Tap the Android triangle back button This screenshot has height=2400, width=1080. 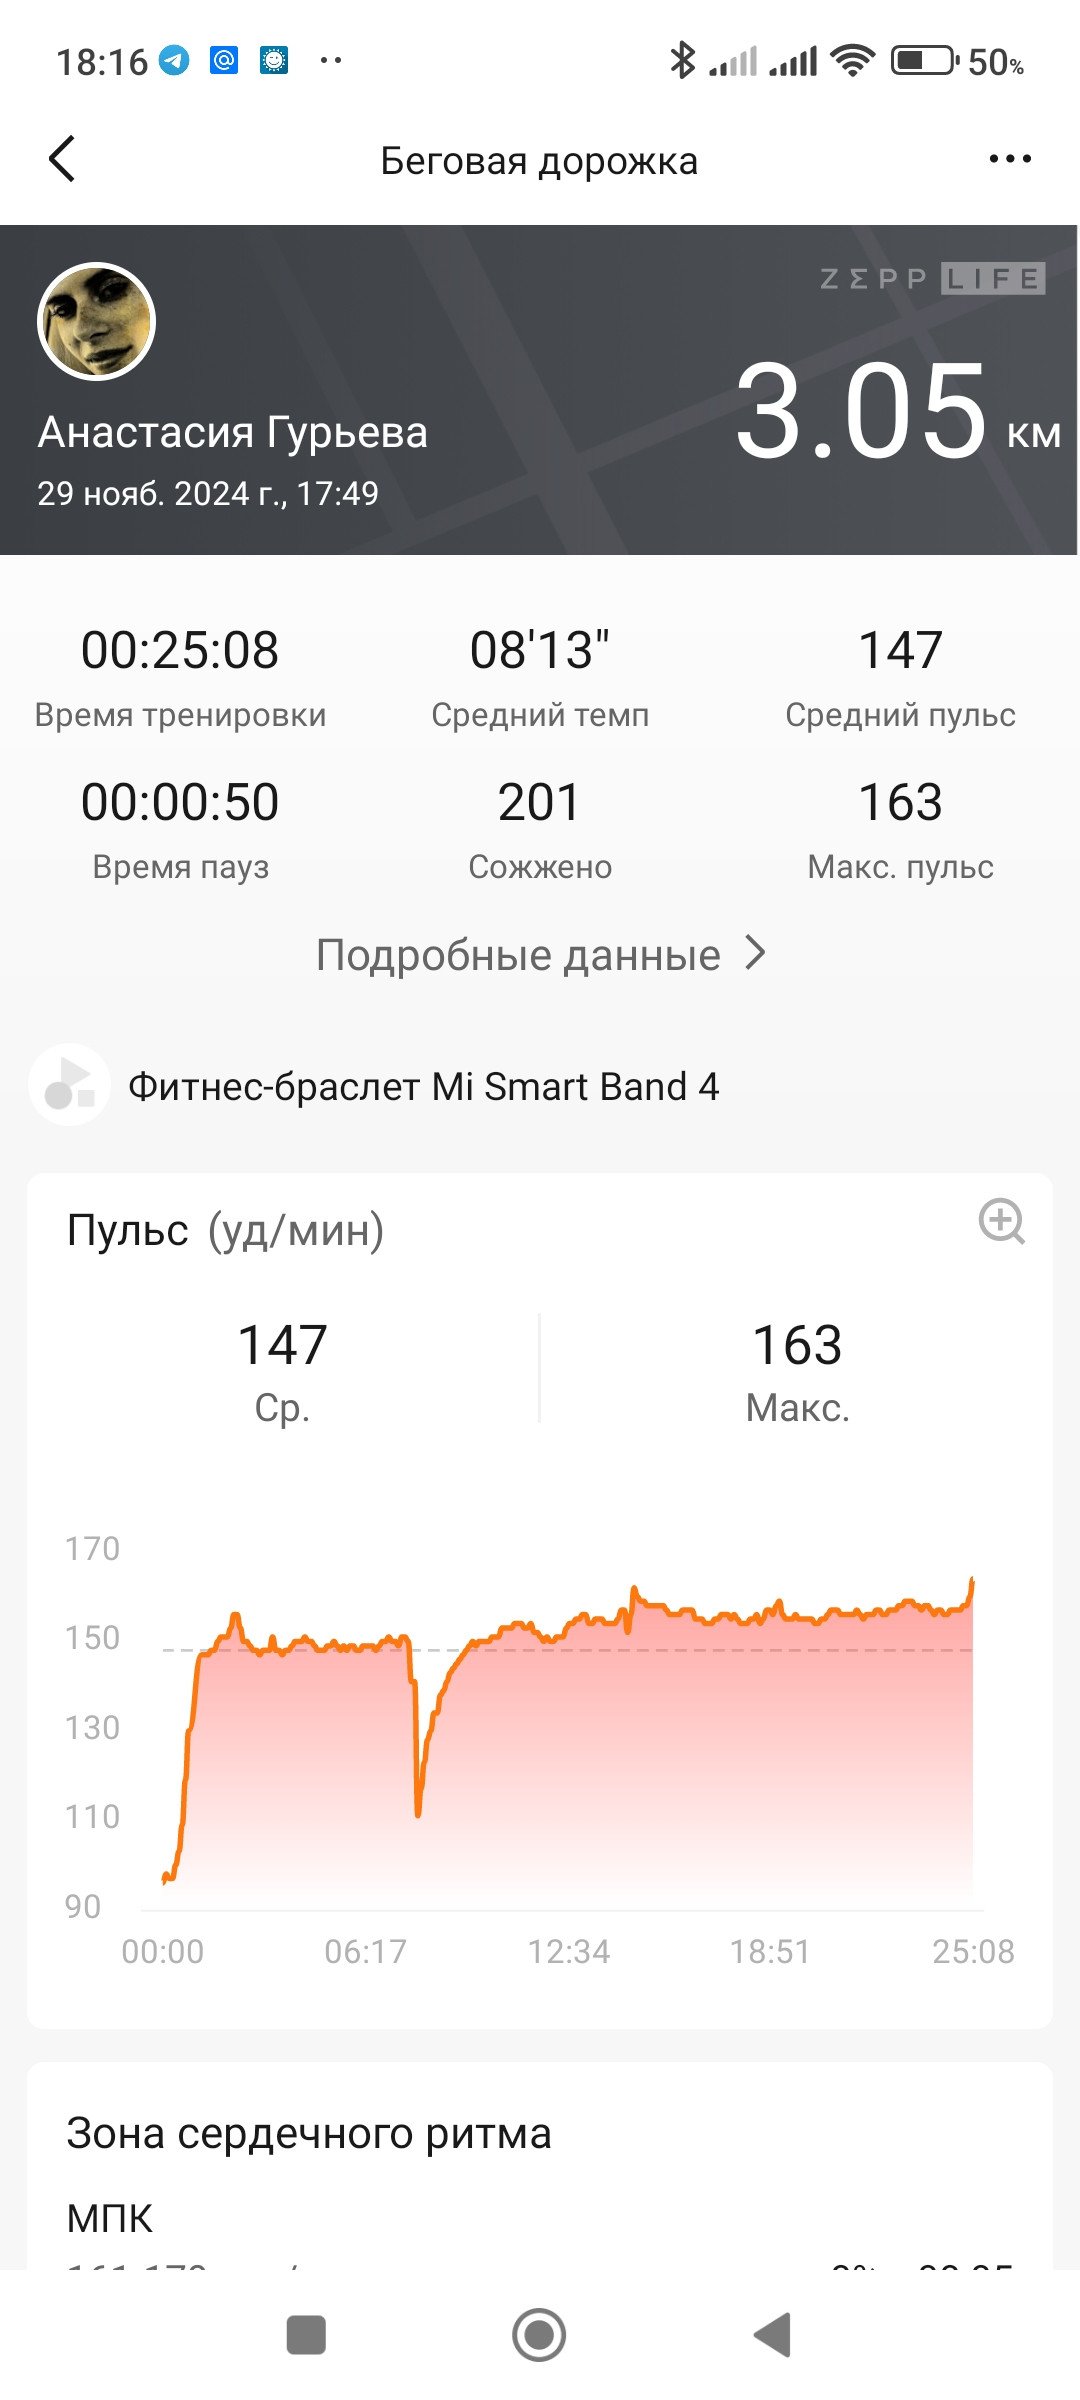772,2335
